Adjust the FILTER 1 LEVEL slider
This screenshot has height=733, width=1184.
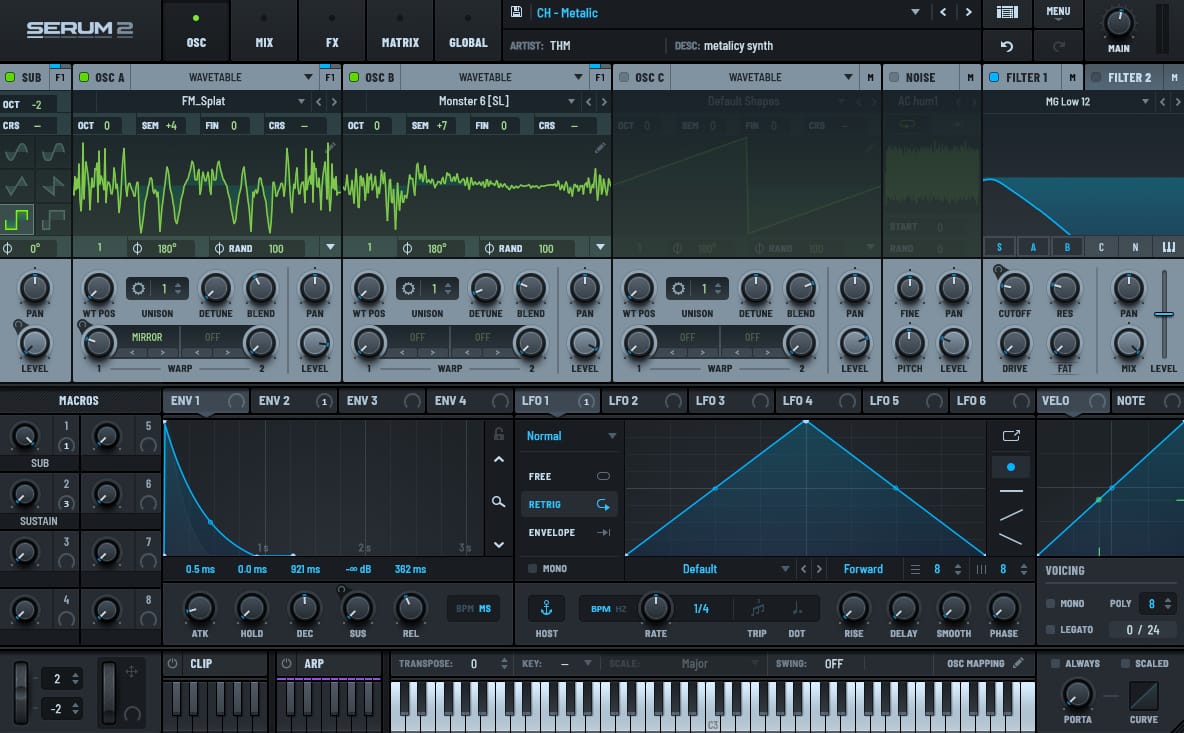pos(1164,314)
